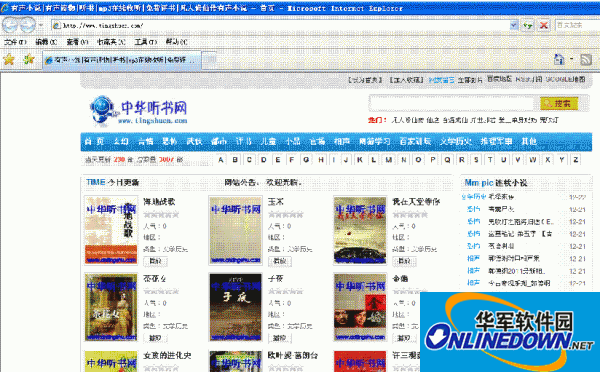Click letter W in the alphabet index
Screen dimensions: 600x372
(x=533, y=160)
